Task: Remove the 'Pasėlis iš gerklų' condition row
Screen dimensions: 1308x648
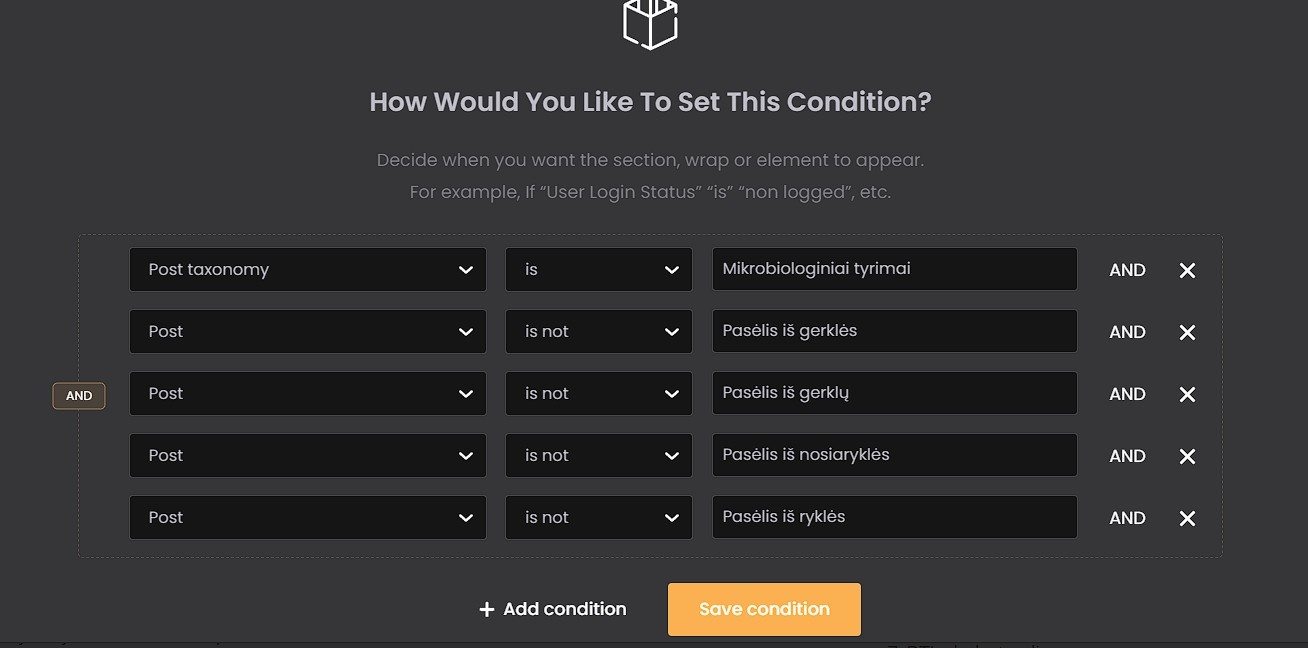Action: 1187,394
